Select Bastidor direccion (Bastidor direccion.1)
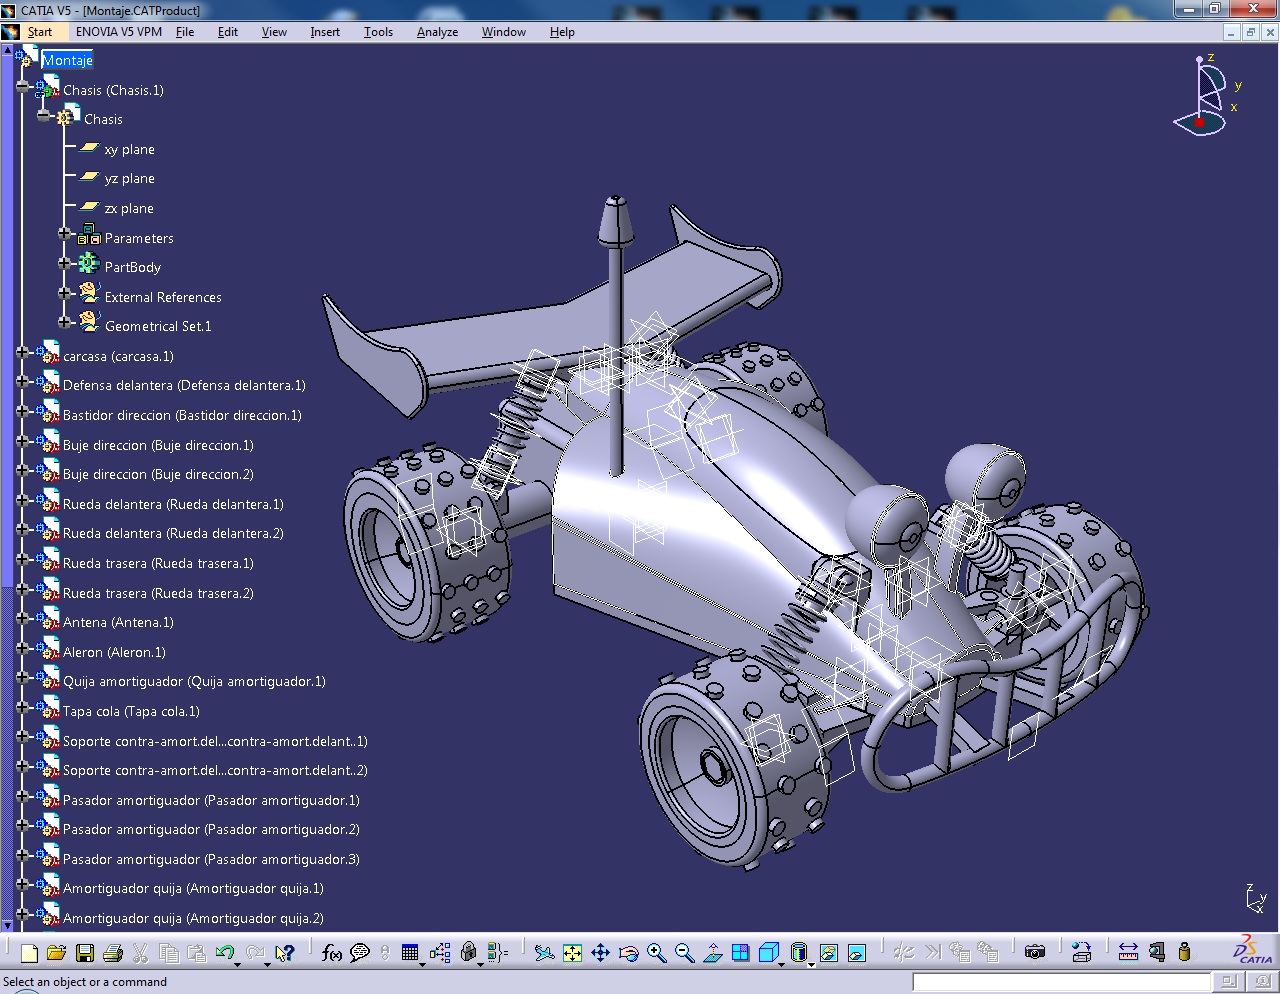This screenshot has width=1280, height=994. coord(182,416)
